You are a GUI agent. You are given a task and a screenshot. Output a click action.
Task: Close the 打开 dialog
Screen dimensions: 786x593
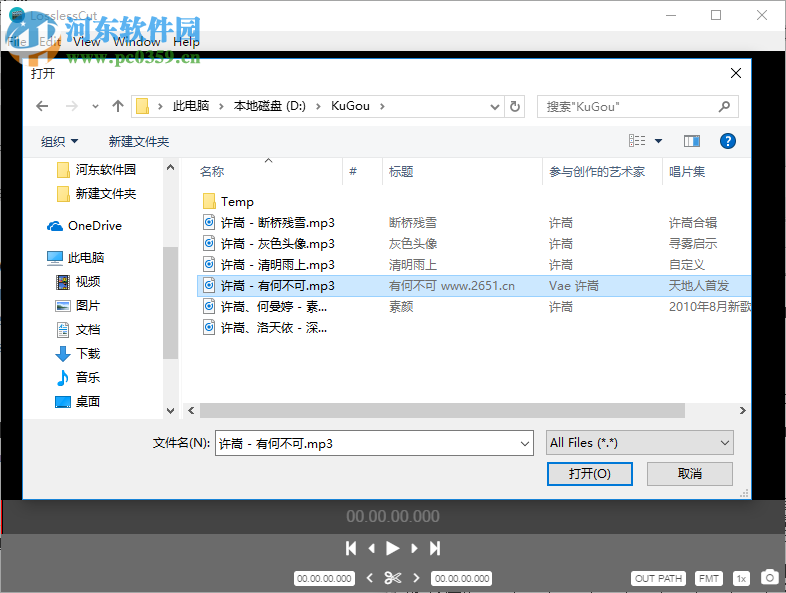[735, 73]
